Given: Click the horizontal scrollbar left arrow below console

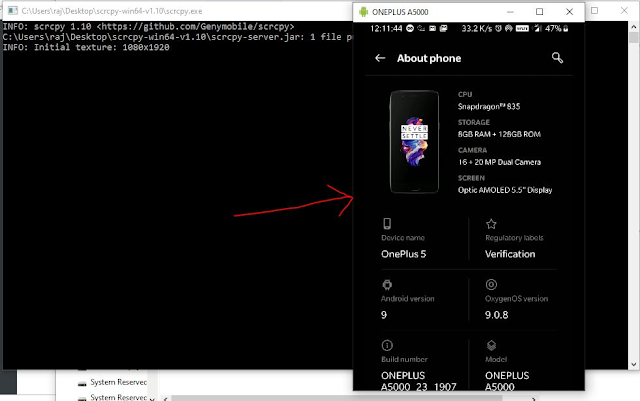Looking at the screenshot, I should [165, 399].
